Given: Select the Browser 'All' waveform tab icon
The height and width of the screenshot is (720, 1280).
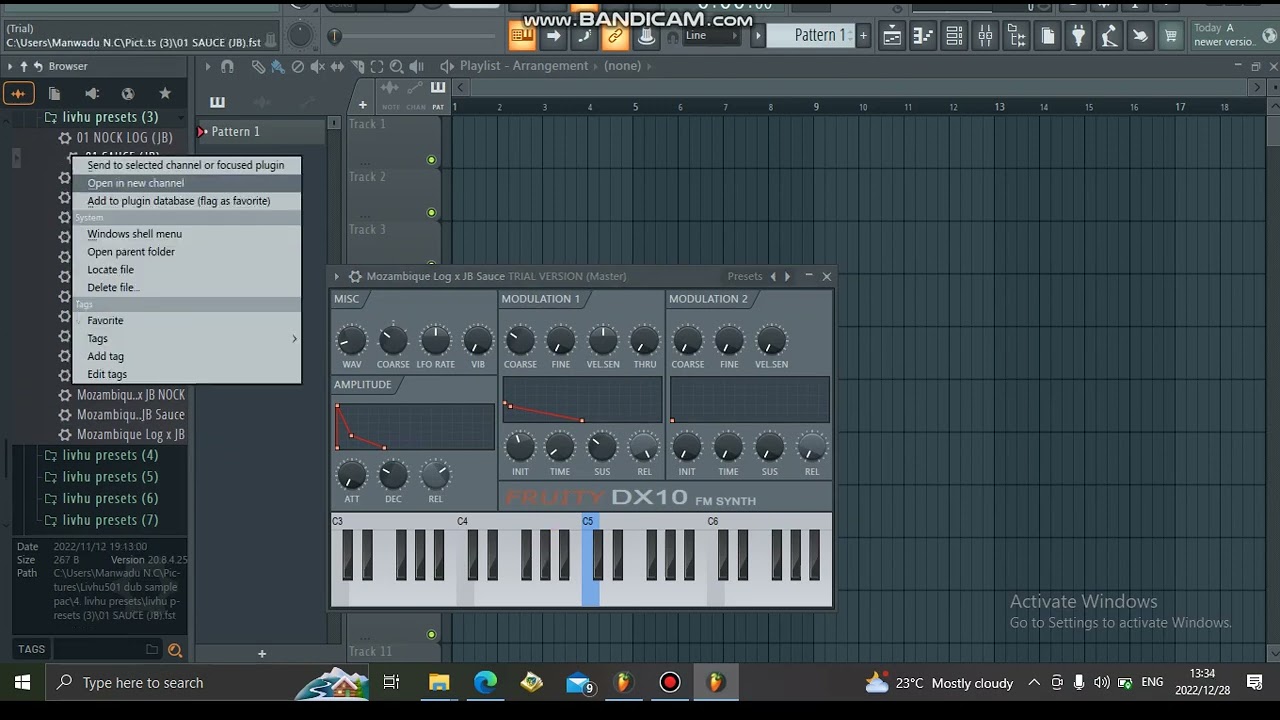Looking at the screenshot, I should (18, 93).
